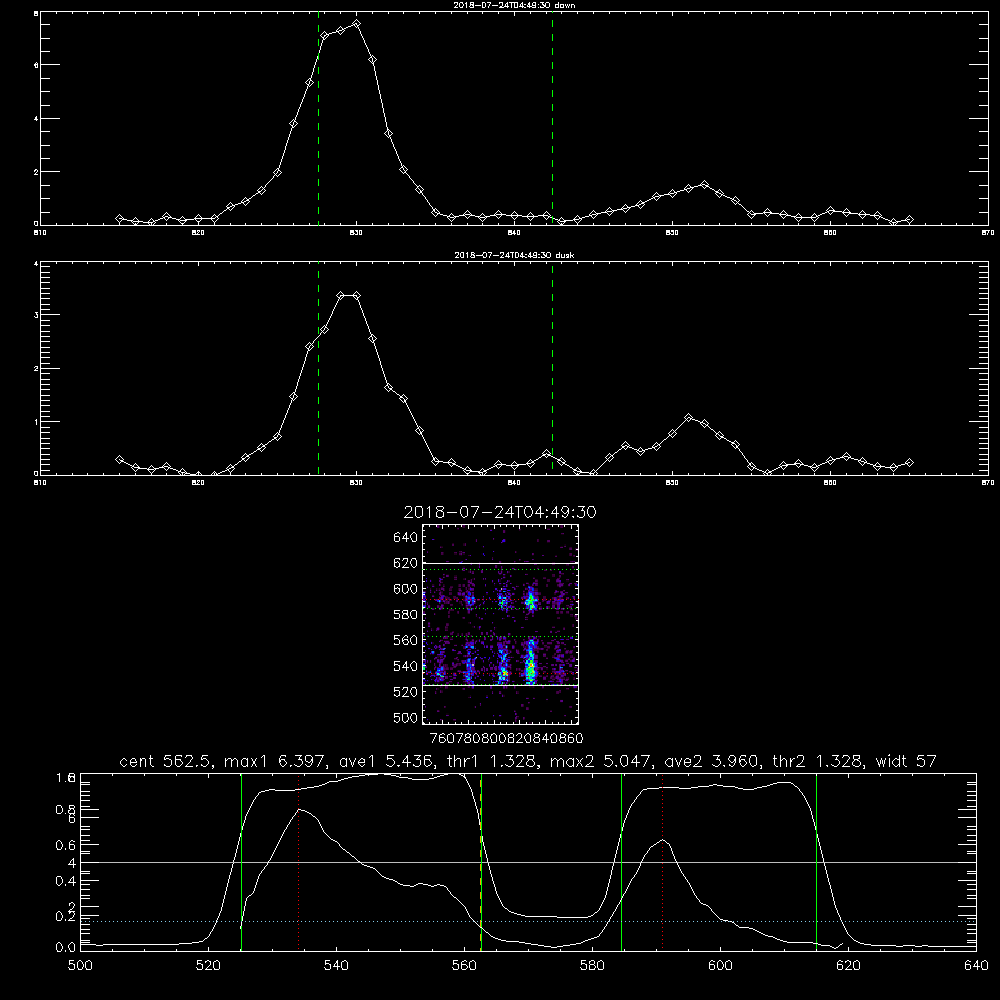This screenshot has width=1000, height=1000.
Task: Click the spectral image x-axis label string 760780800820840860
Action: [506, 739]
